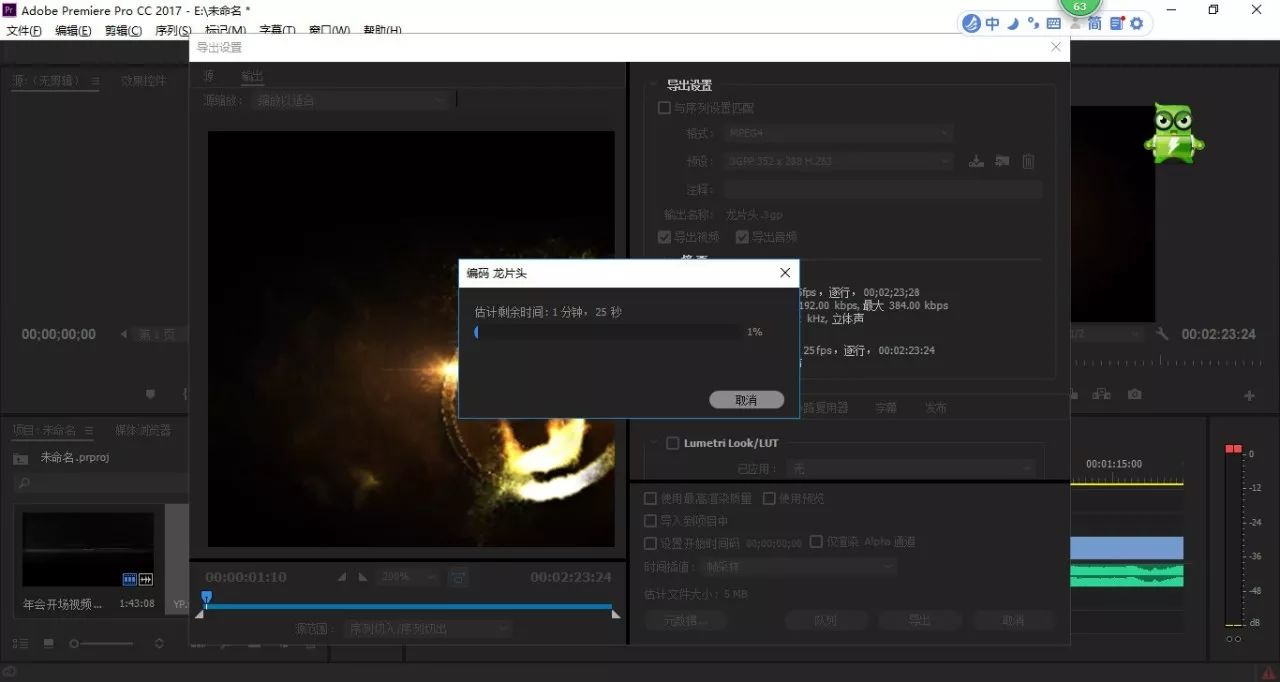Screen dimensions: 1280x682
Task: Click the set out point icon
Action: (x=362, y=577)
